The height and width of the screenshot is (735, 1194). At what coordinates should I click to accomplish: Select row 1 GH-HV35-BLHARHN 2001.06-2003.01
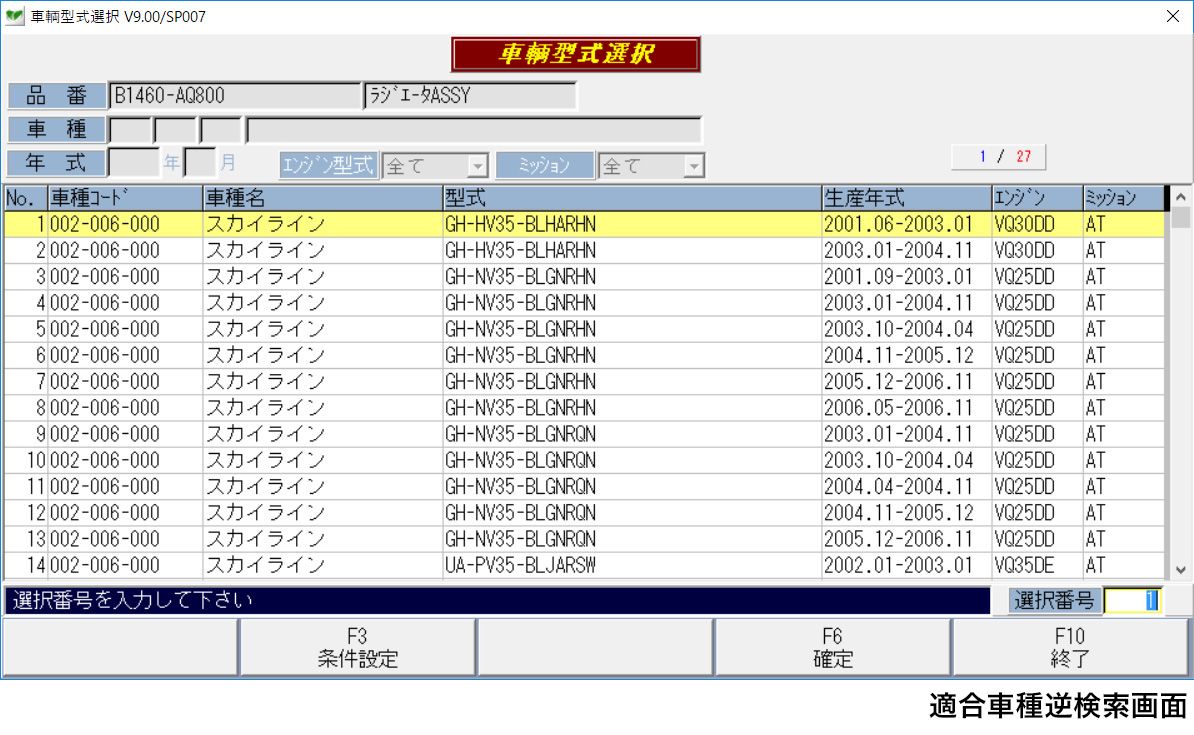[x=584, y=225]
